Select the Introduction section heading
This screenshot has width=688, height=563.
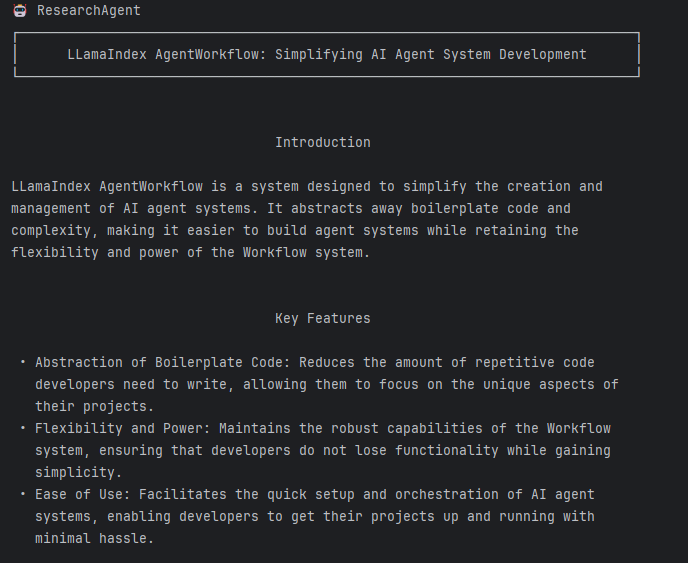pos(322,142)
